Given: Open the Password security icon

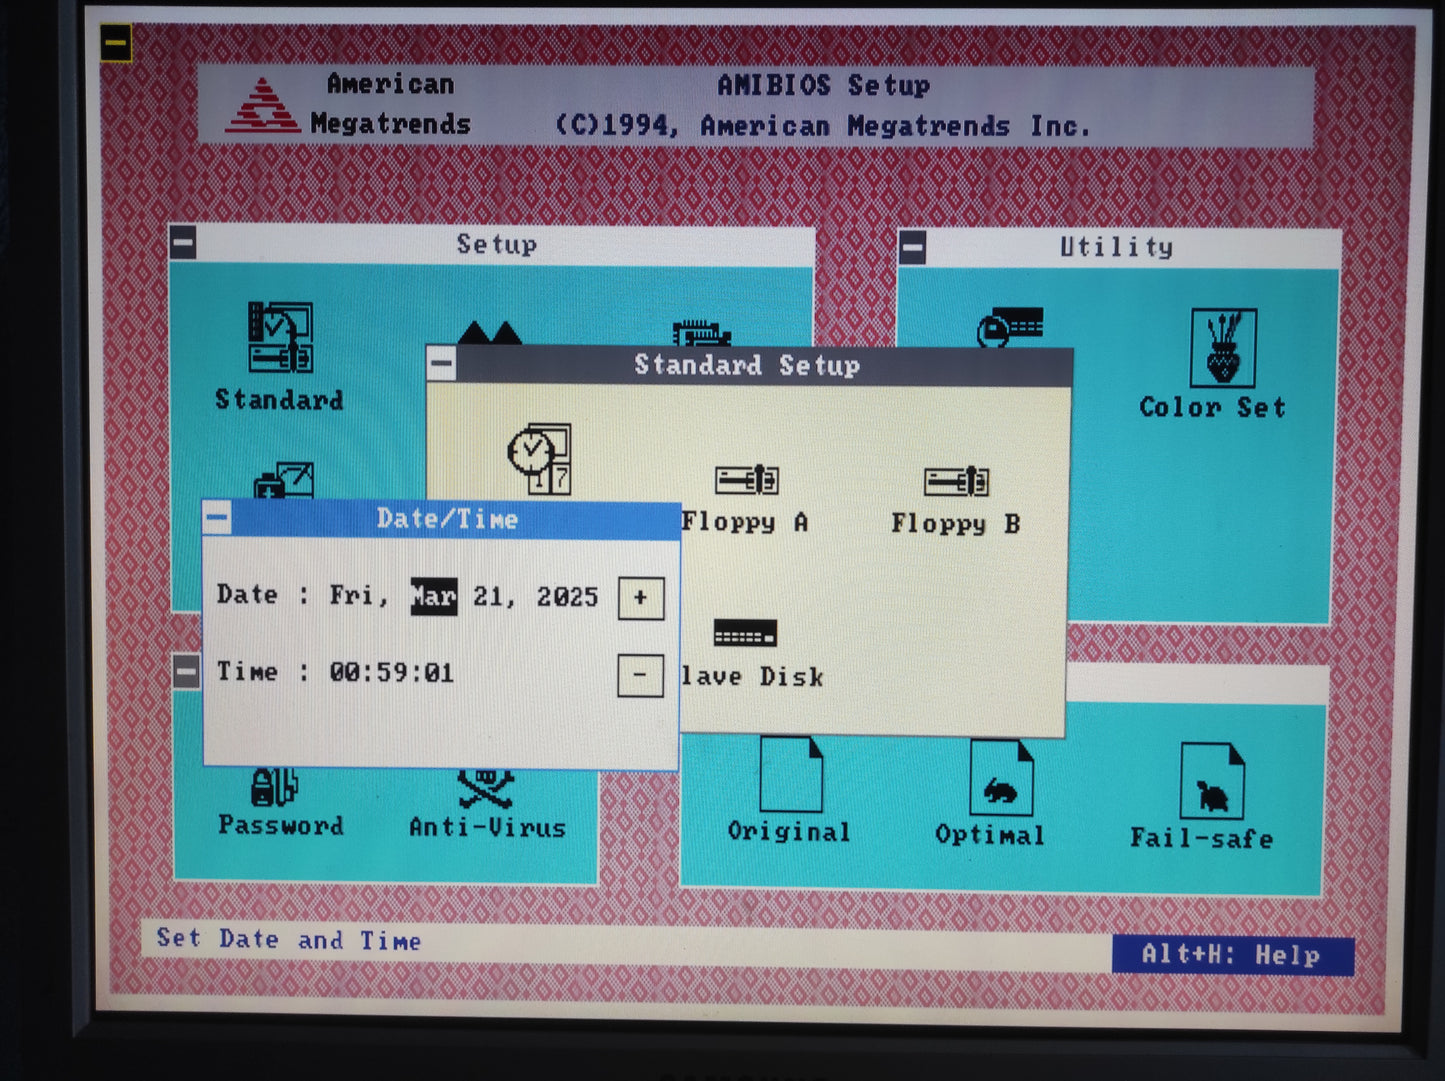Looking at the screenshot, I should pyautogui.click(x=275, y=789).
